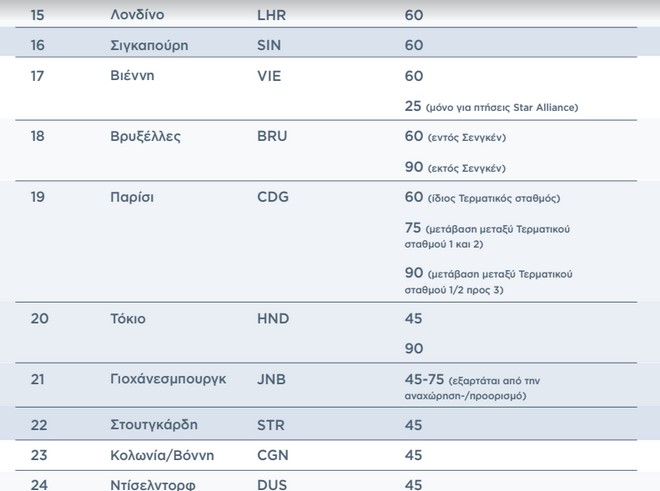Click the 75 minute terminal 1 and 2 entry

pos(487,235)
